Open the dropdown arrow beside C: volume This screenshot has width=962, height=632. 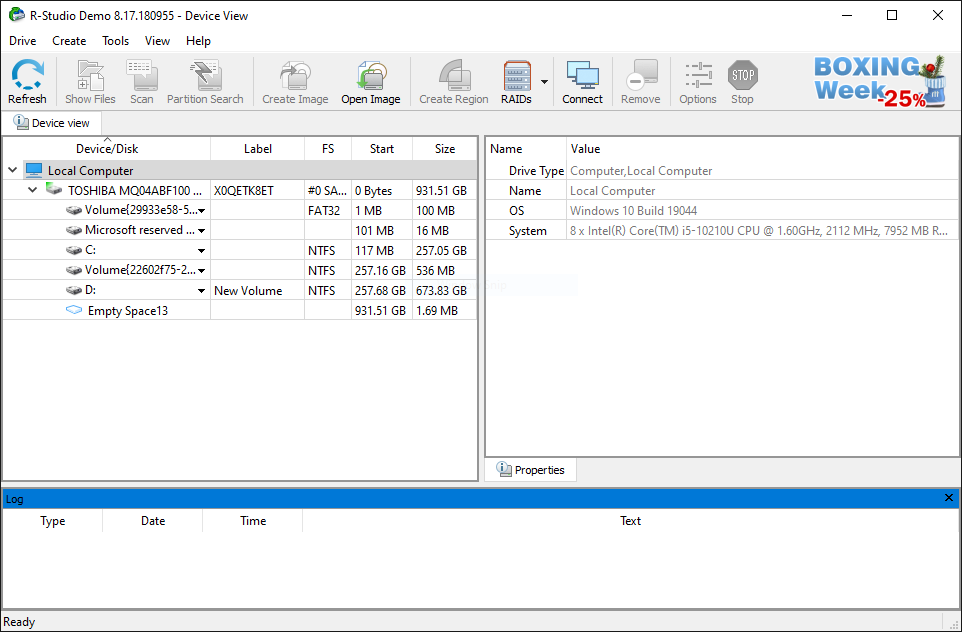click(201, 251)
